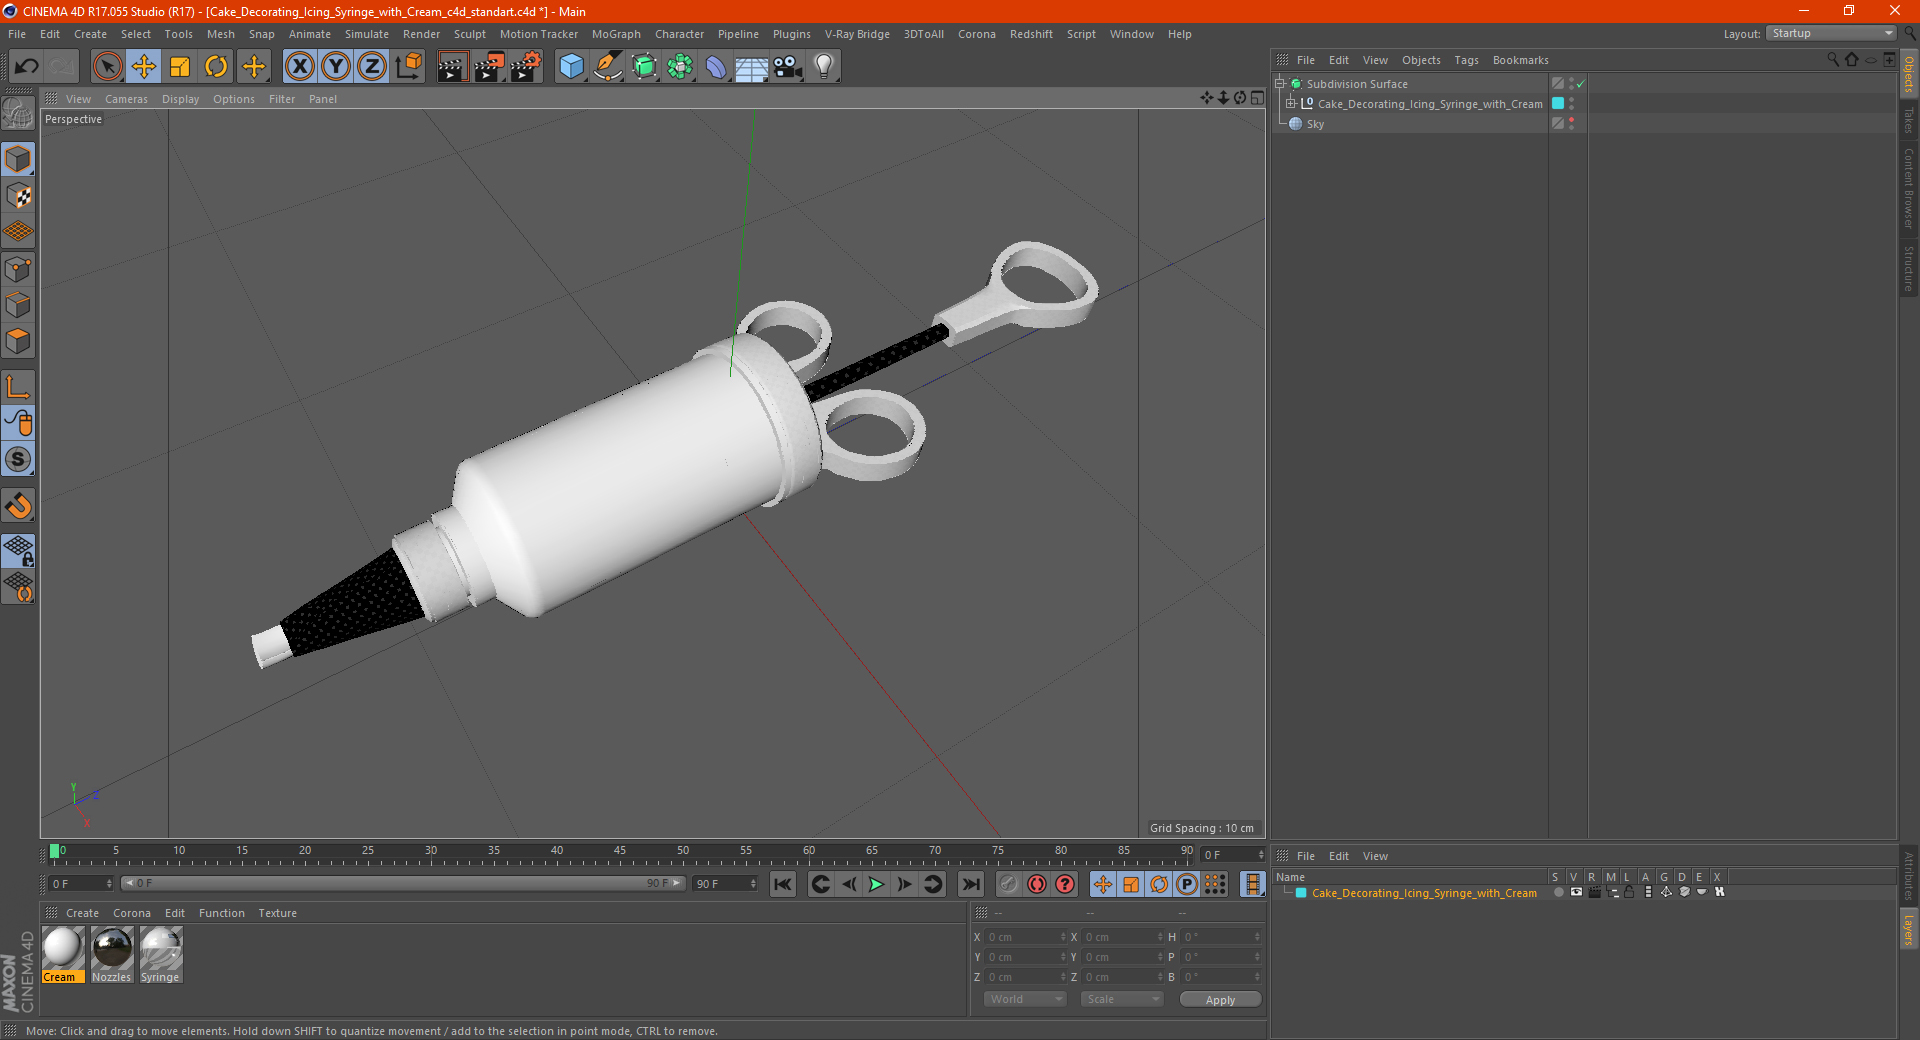Open the spline Pen tool
This screenshot has height=1040, width=1920.
point(608,67)
